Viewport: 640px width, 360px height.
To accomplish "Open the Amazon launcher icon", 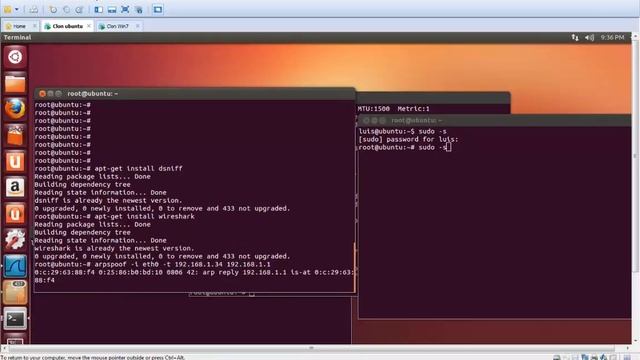I will (15, 188).
